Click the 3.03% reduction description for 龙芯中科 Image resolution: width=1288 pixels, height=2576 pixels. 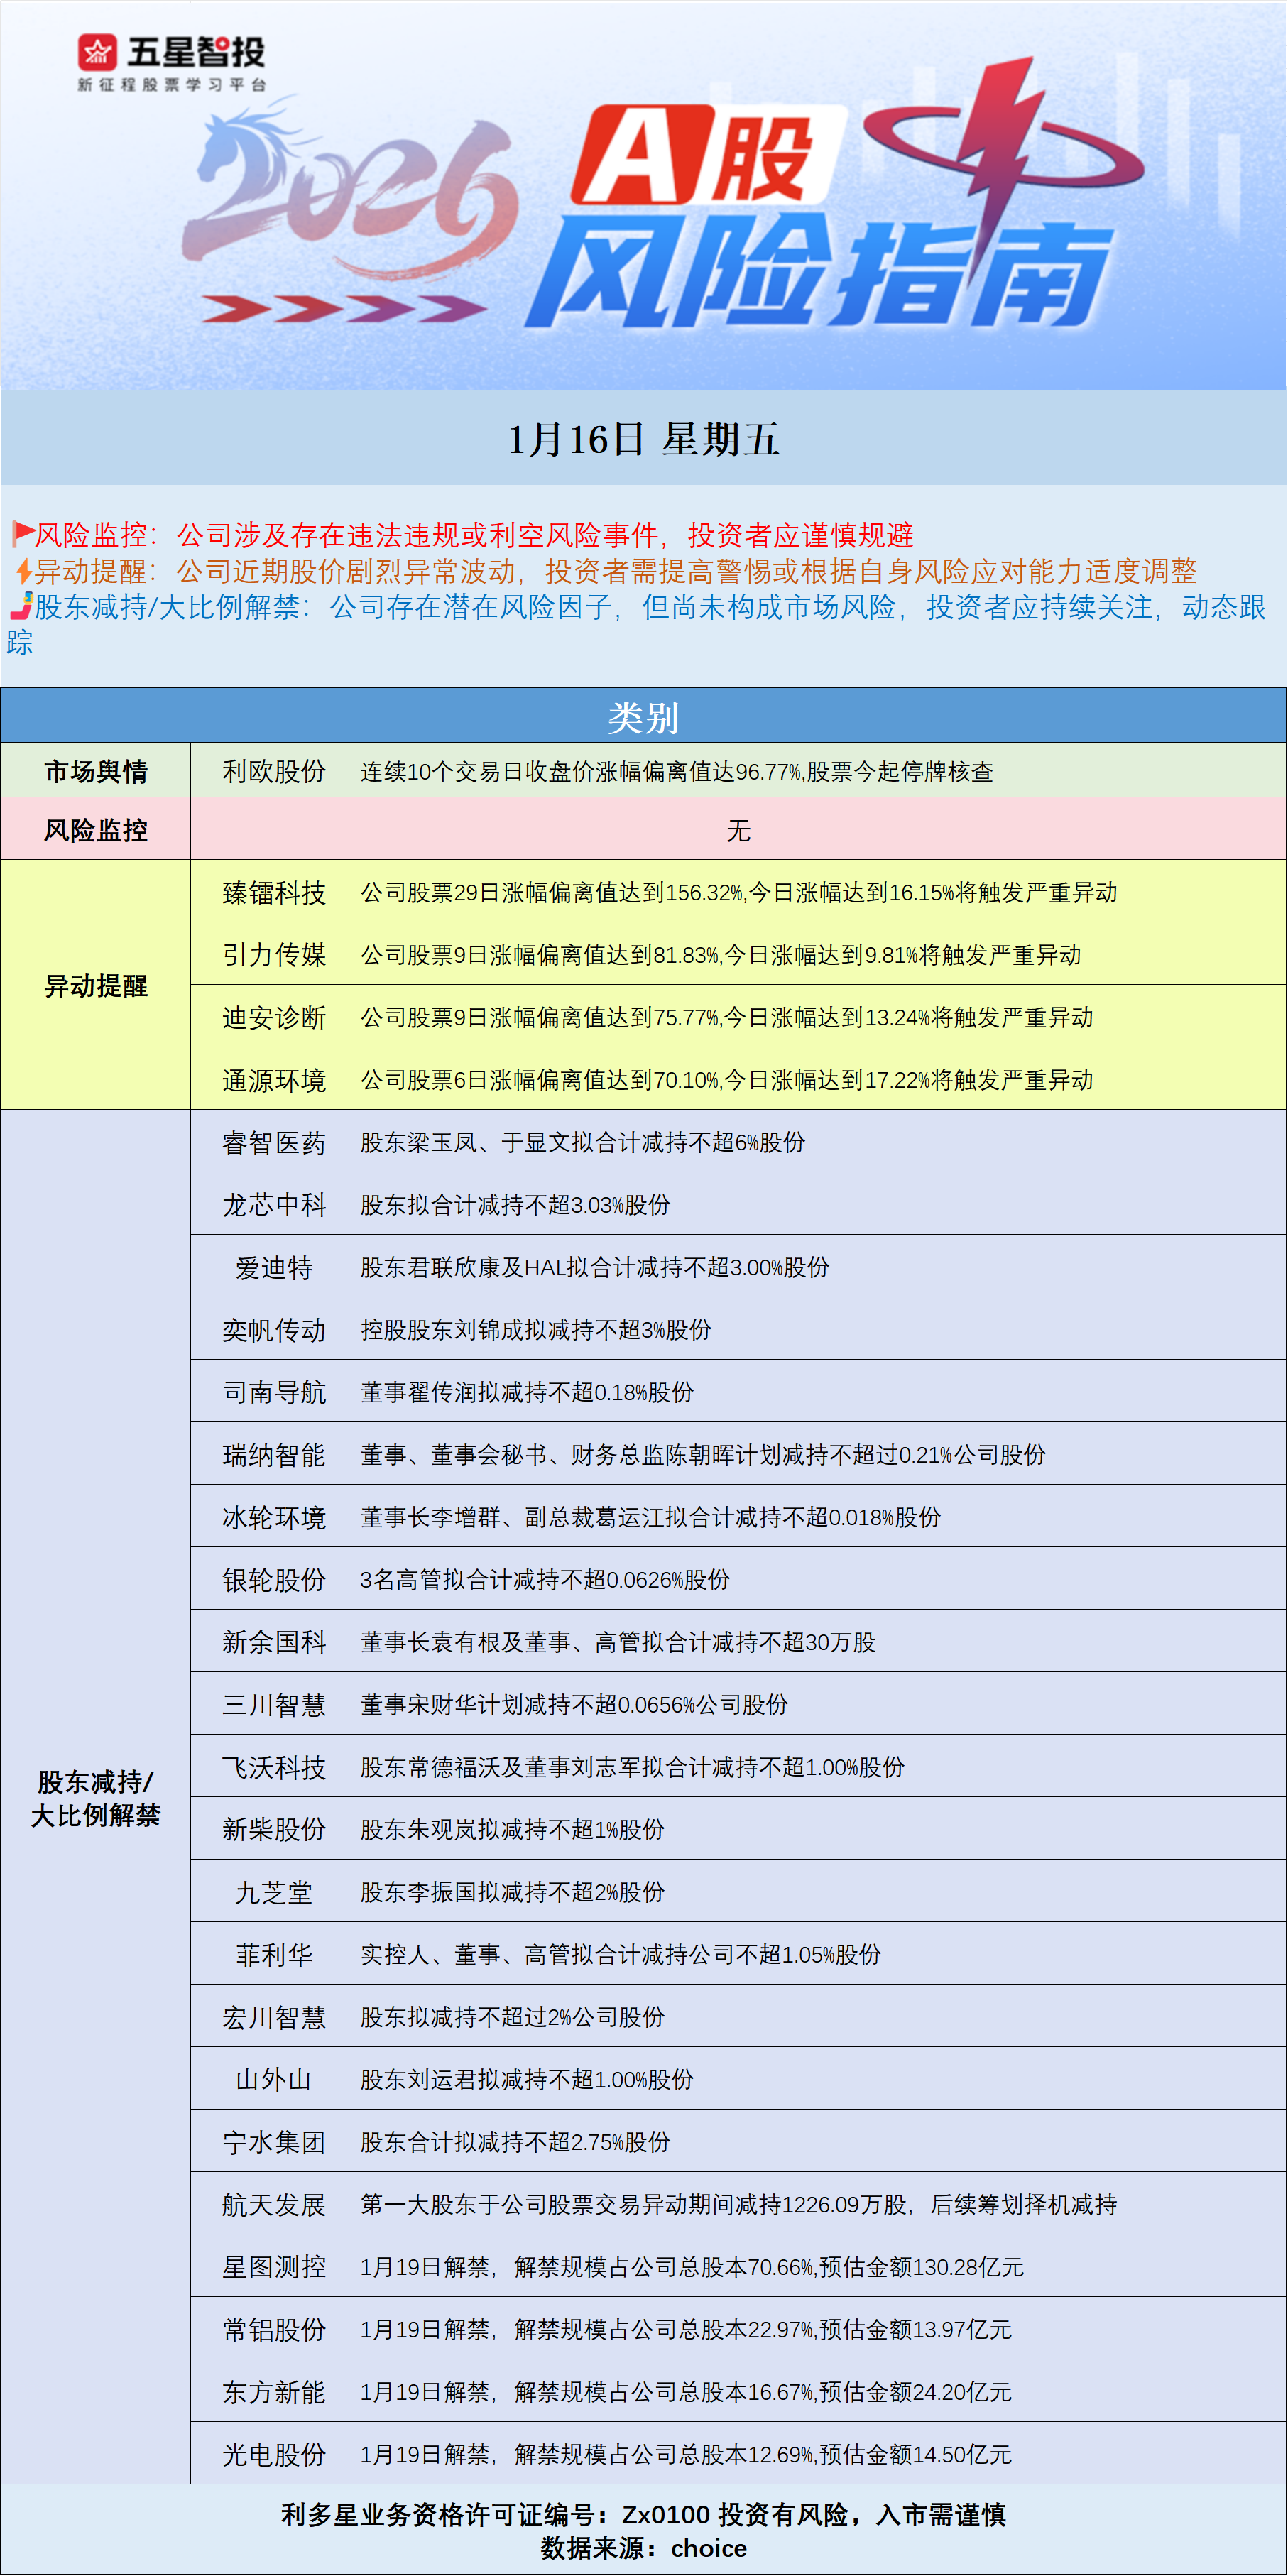coord(515,1205)
